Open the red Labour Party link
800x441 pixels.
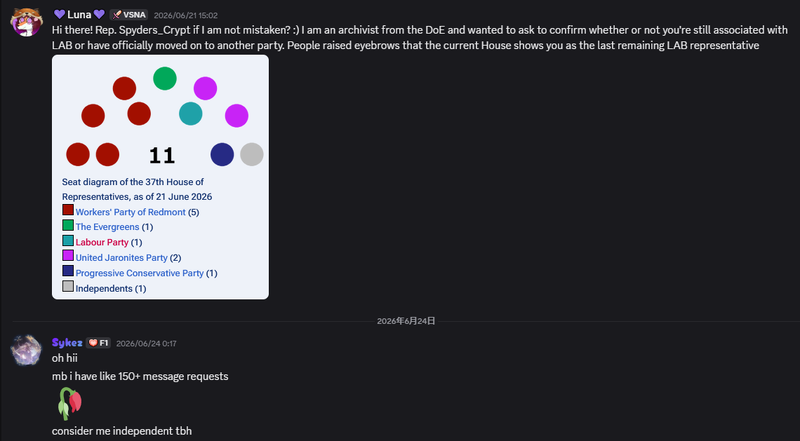[102, 242]
